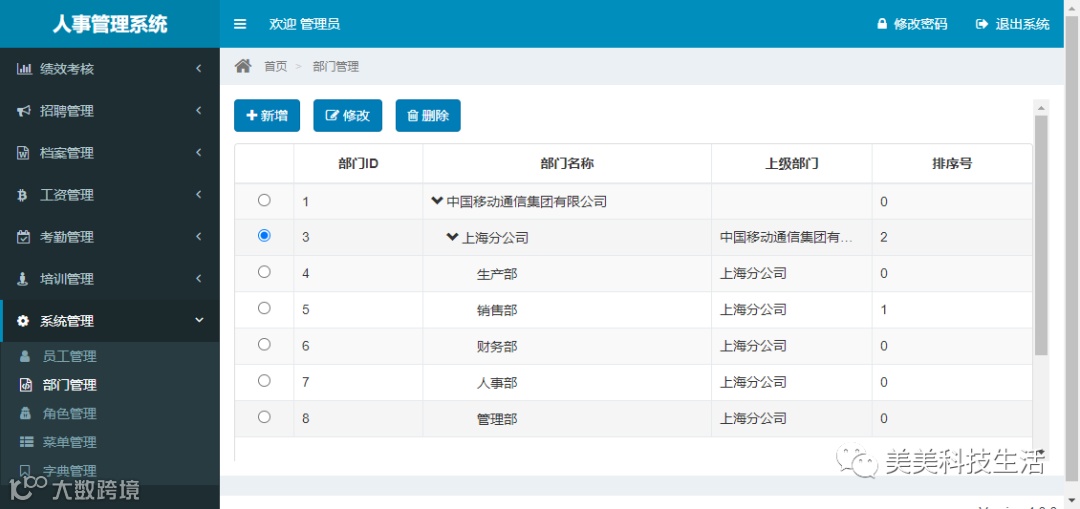The width and height of the screenshot is (1080, 509).
Task: Click the 人事管理系统 title logo
Action: [x=110, y=24]
